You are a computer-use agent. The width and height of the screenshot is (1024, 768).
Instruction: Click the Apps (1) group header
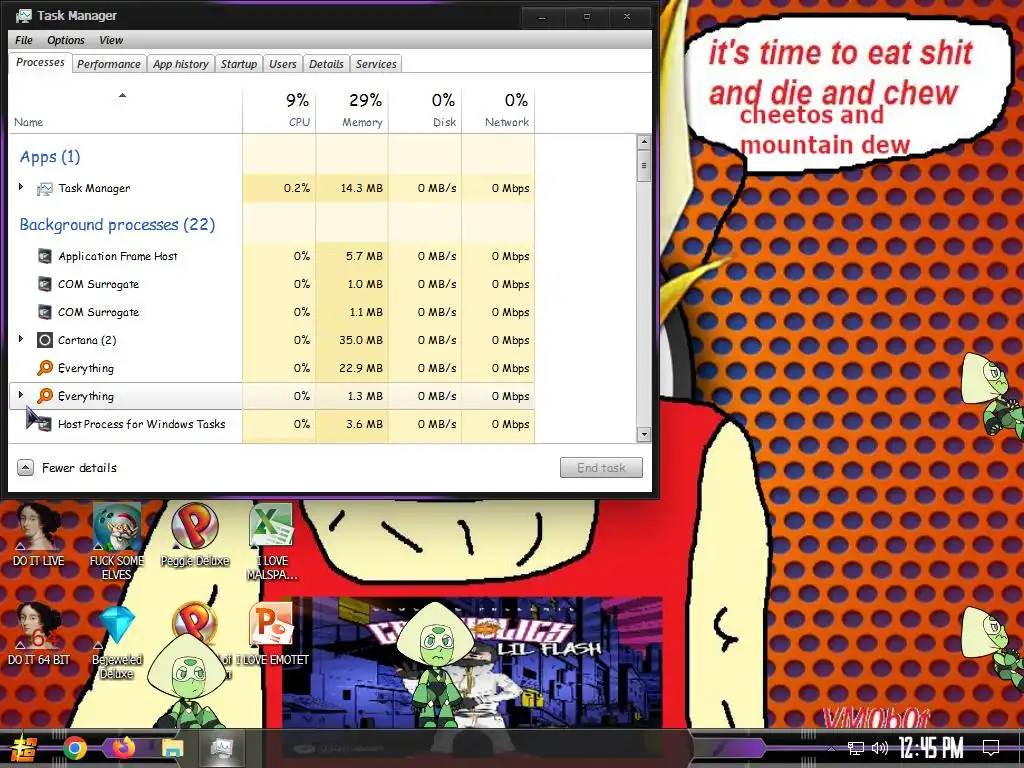[x=50, y=157]
